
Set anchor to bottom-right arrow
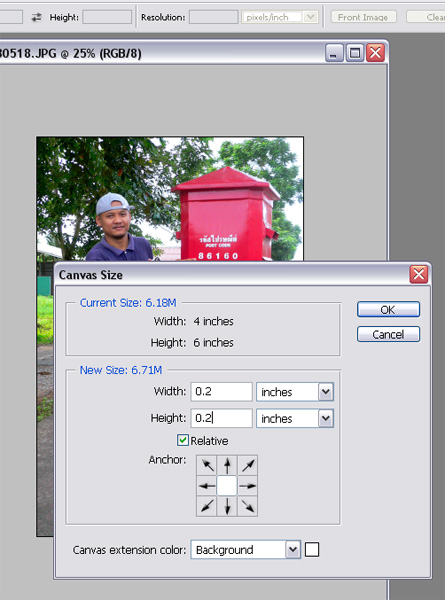(247, 506)
